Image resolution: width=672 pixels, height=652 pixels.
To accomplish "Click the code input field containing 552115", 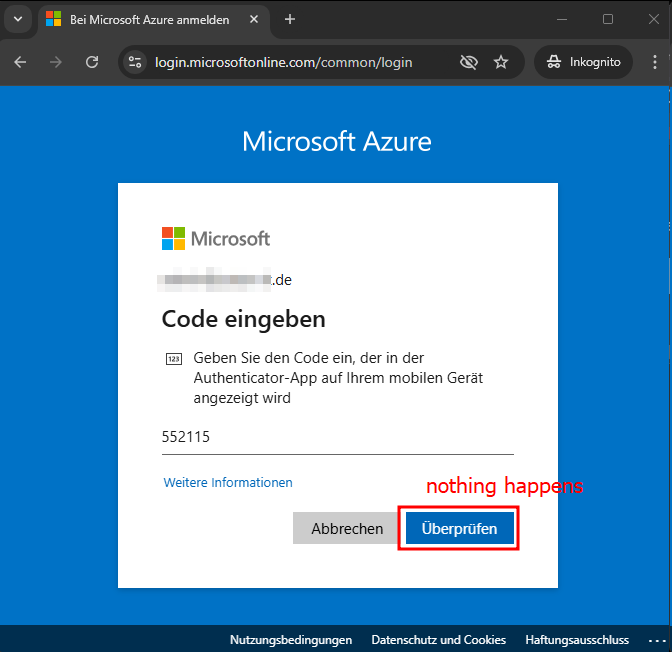I will click(x=338, y=437).
